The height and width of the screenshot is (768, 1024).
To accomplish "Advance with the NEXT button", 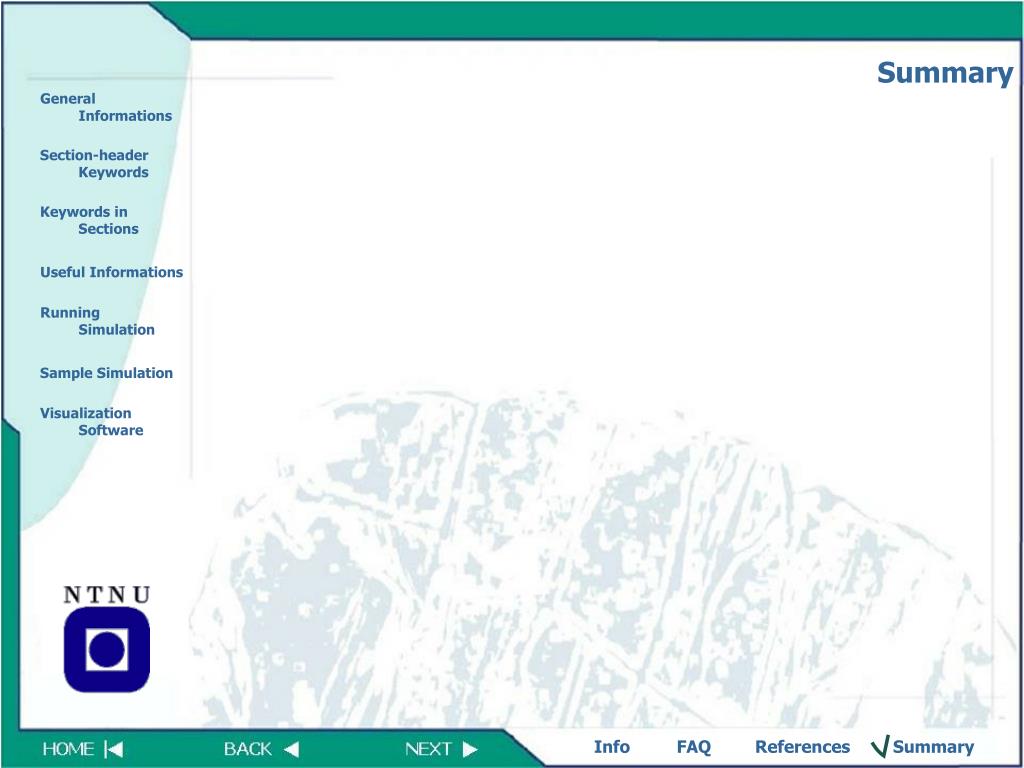I will pos(441,749).
